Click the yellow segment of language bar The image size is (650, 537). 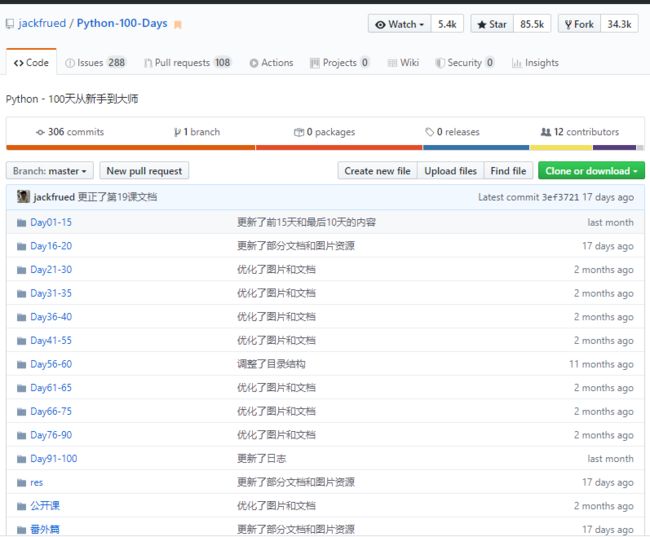pyautogui.click(x=561, y=147)
